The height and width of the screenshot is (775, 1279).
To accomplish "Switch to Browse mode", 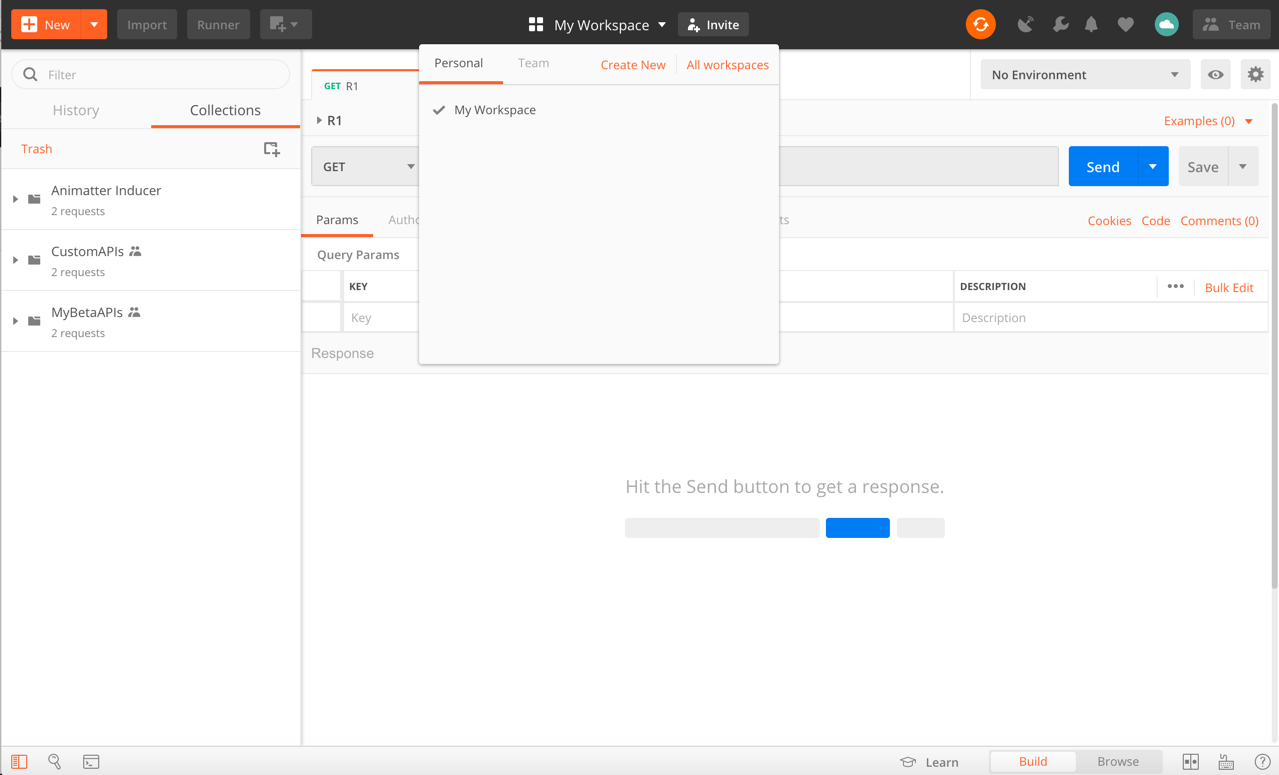I will tap(1118, 762).
